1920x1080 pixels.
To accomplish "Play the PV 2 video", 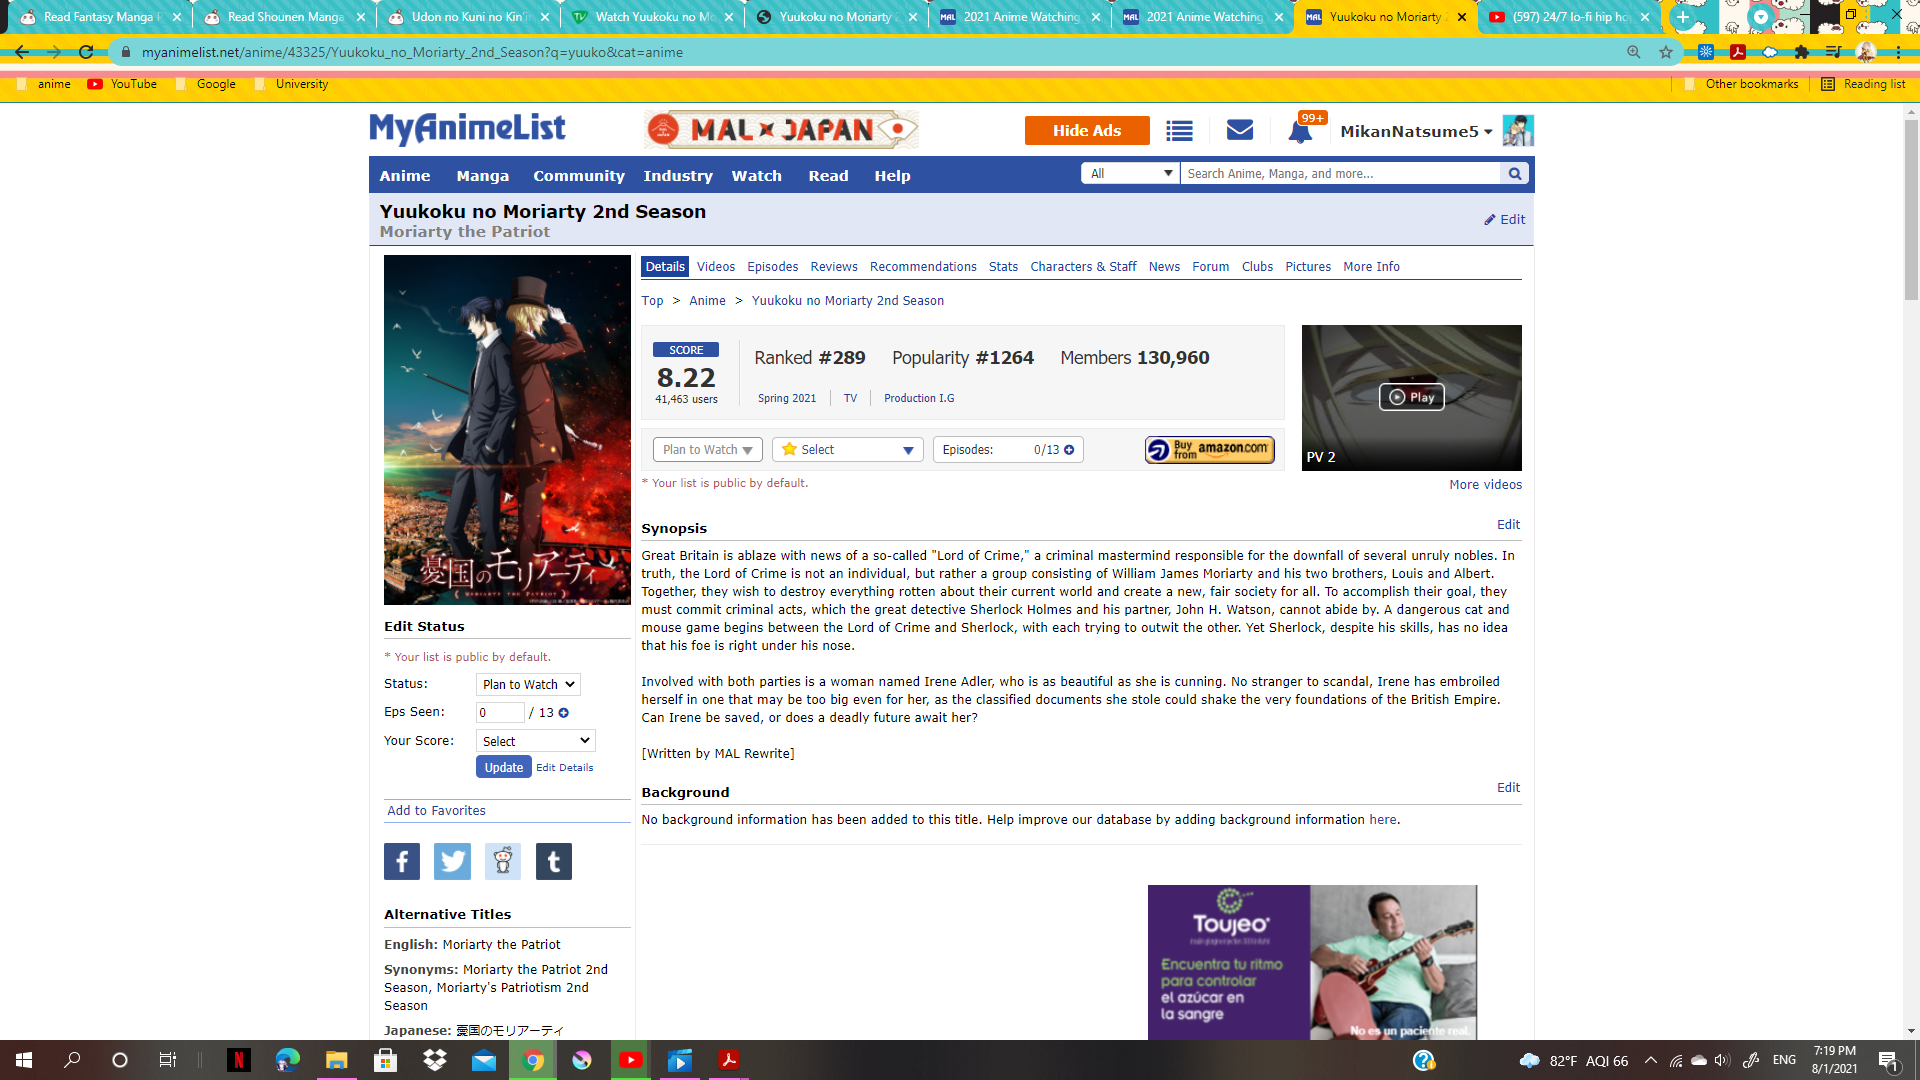I will [1411, 397].
